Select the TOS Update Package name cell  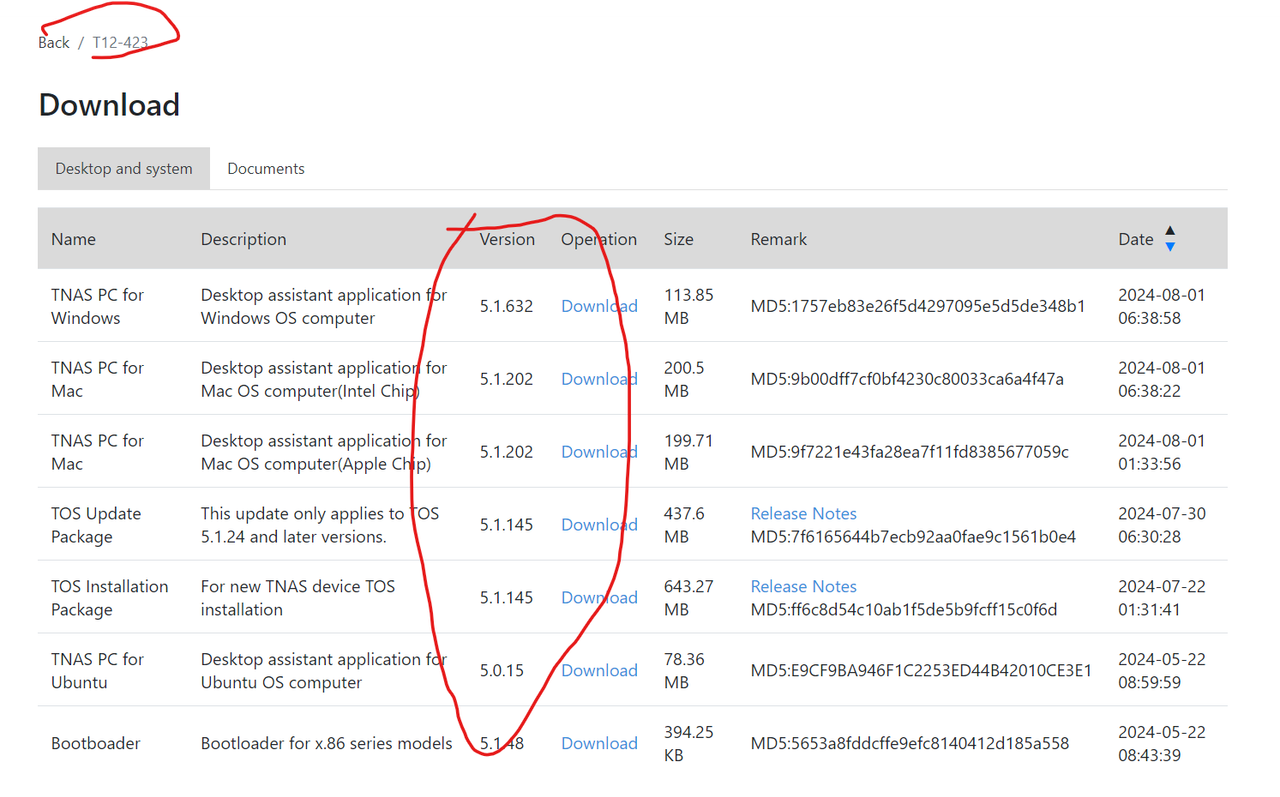[96, 525]
